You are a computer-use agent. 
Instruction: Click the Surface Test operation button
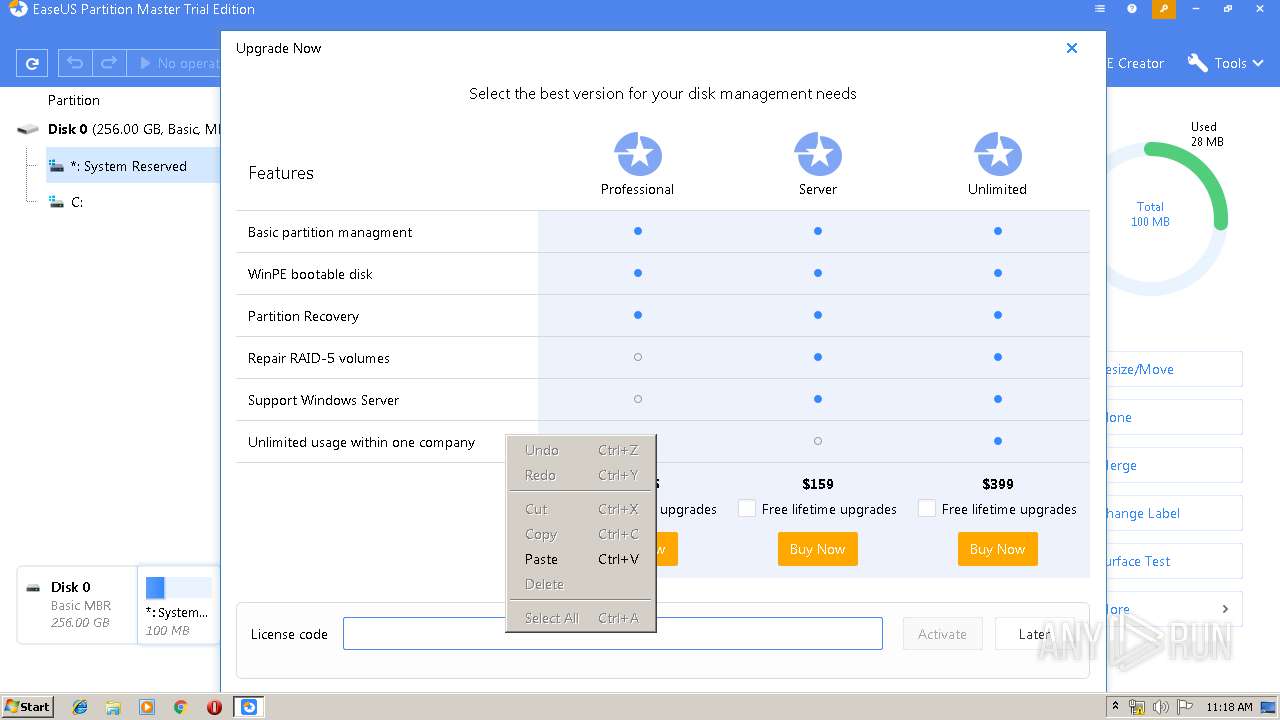[1174, 561]
